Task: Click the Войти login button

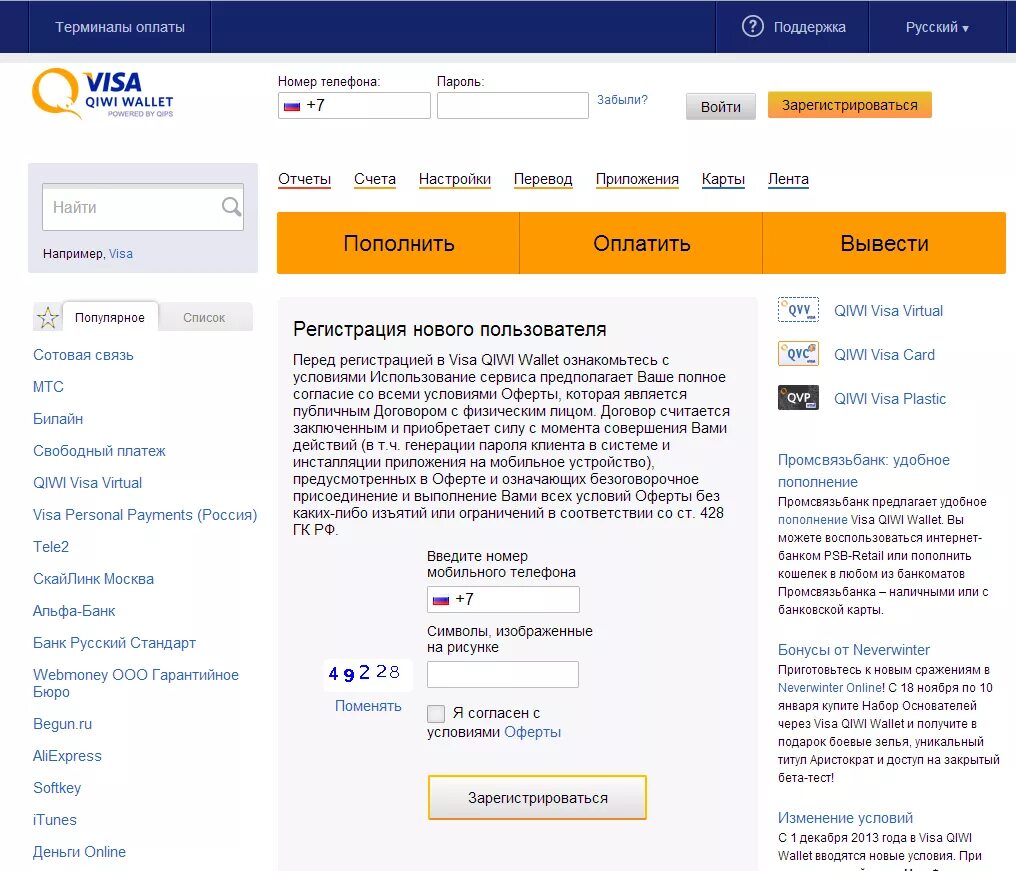Action: 721,107
